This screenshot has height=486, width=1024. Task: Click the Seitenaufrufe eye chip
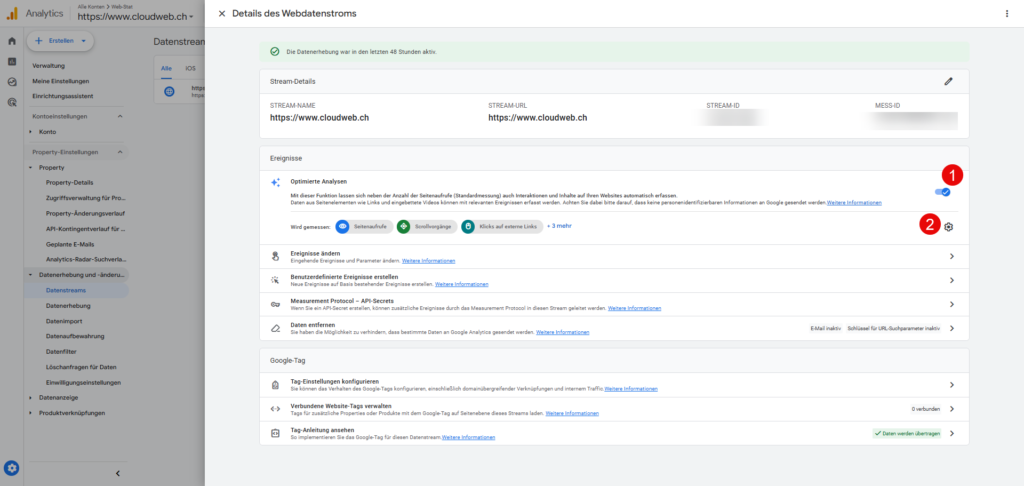click(x=363, y=227)
